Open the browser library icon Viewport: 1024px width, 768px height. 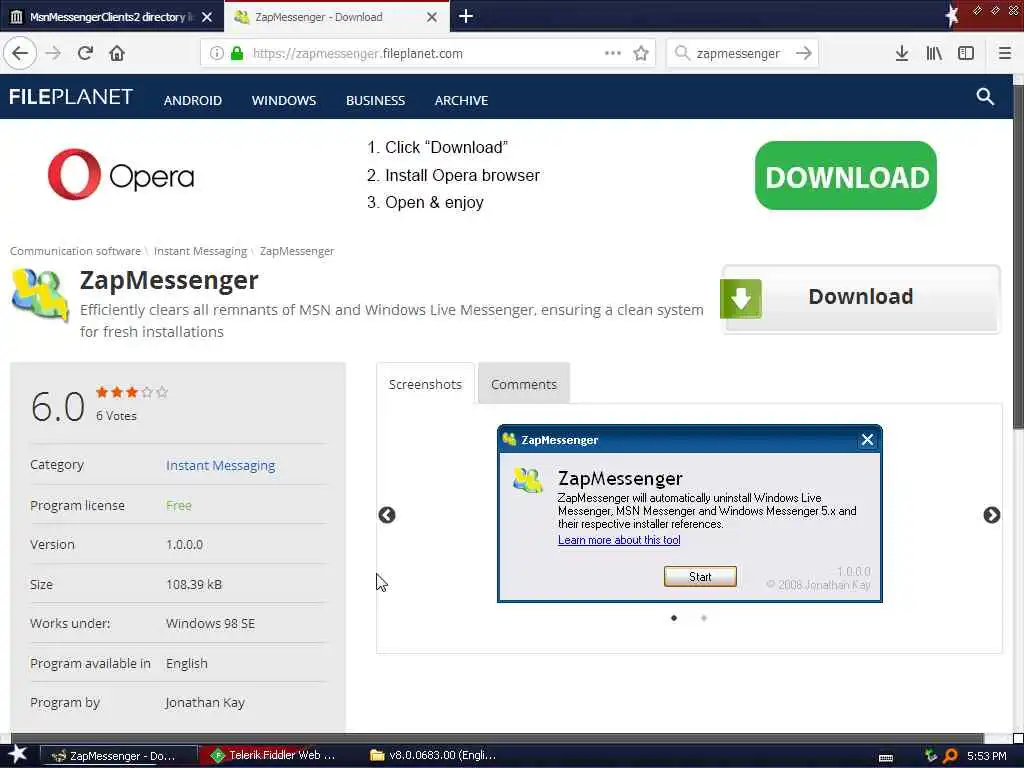(x=934, y=53)
